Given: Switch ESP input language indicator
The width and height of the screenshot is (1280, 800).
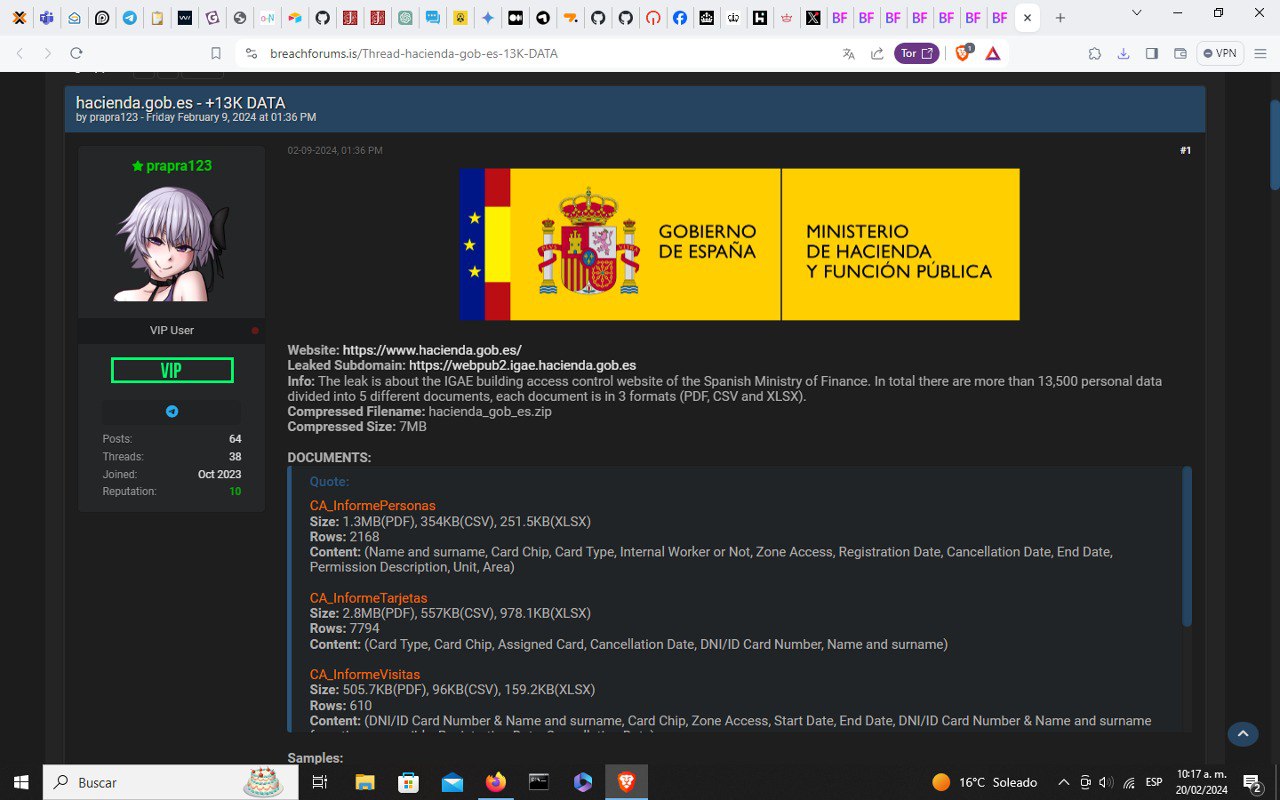Looking at the screenshot, I should [1154, 782].
